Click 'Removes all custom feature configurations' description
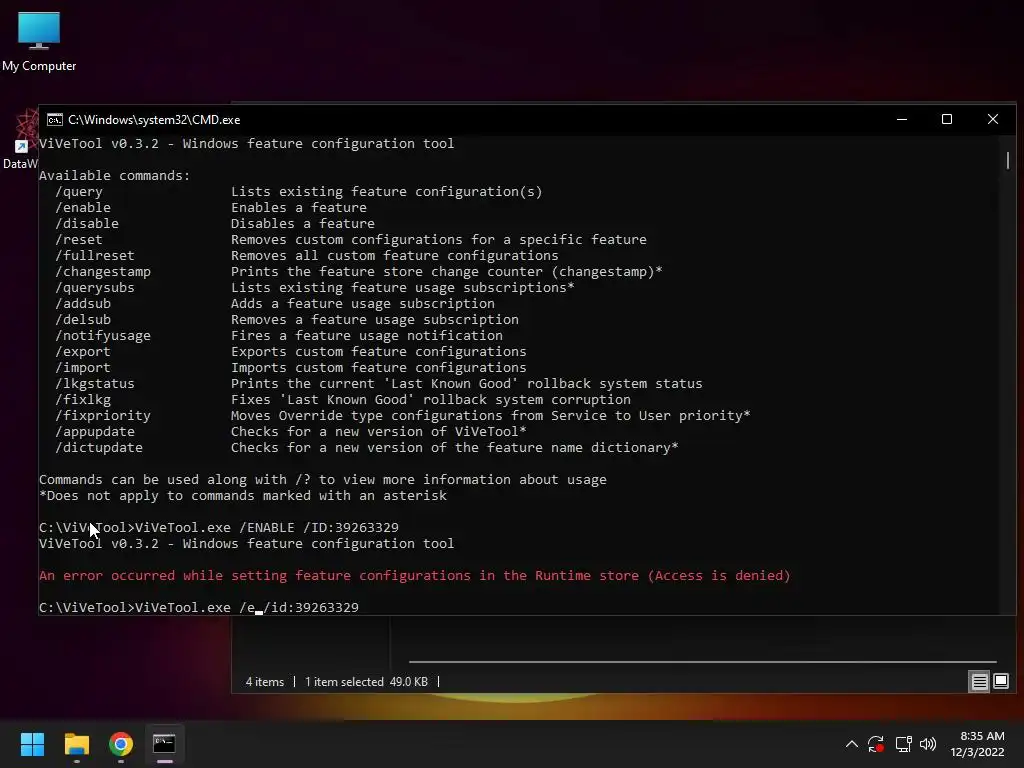1024x768 pixels. coord(394,255)
